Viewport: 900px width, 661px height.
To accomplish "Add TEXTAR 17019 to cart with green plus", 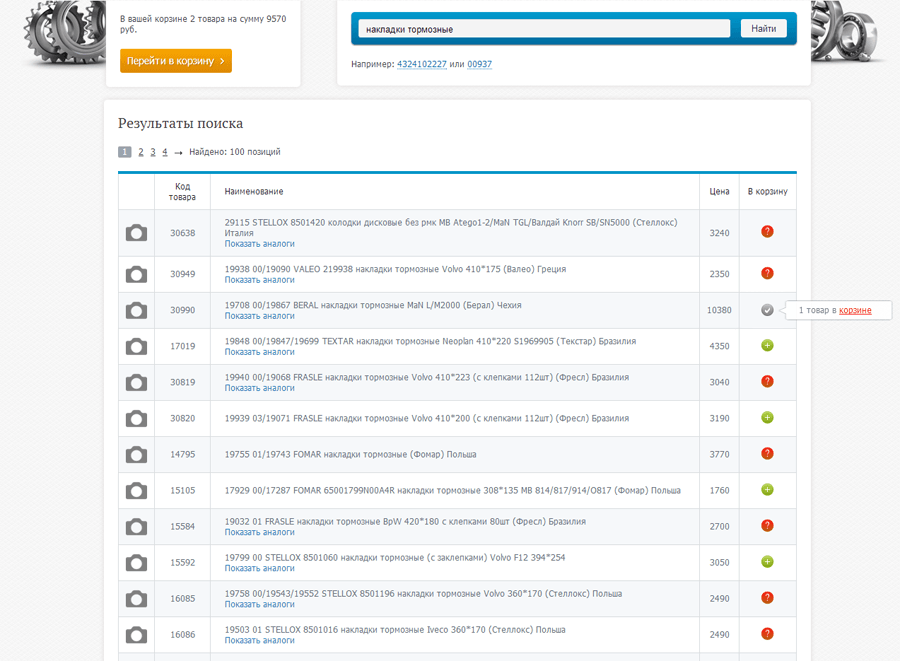I will pos(767,345).
